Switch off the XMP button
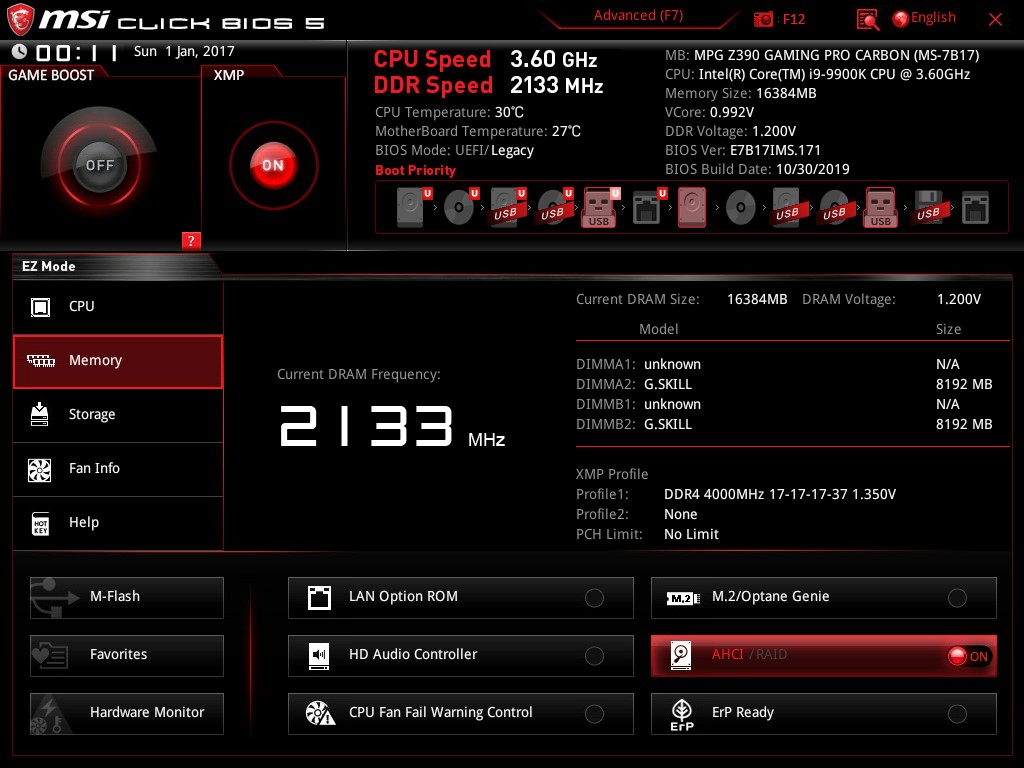This screenshot has height=768, width=1024. (x=273, y=165)
